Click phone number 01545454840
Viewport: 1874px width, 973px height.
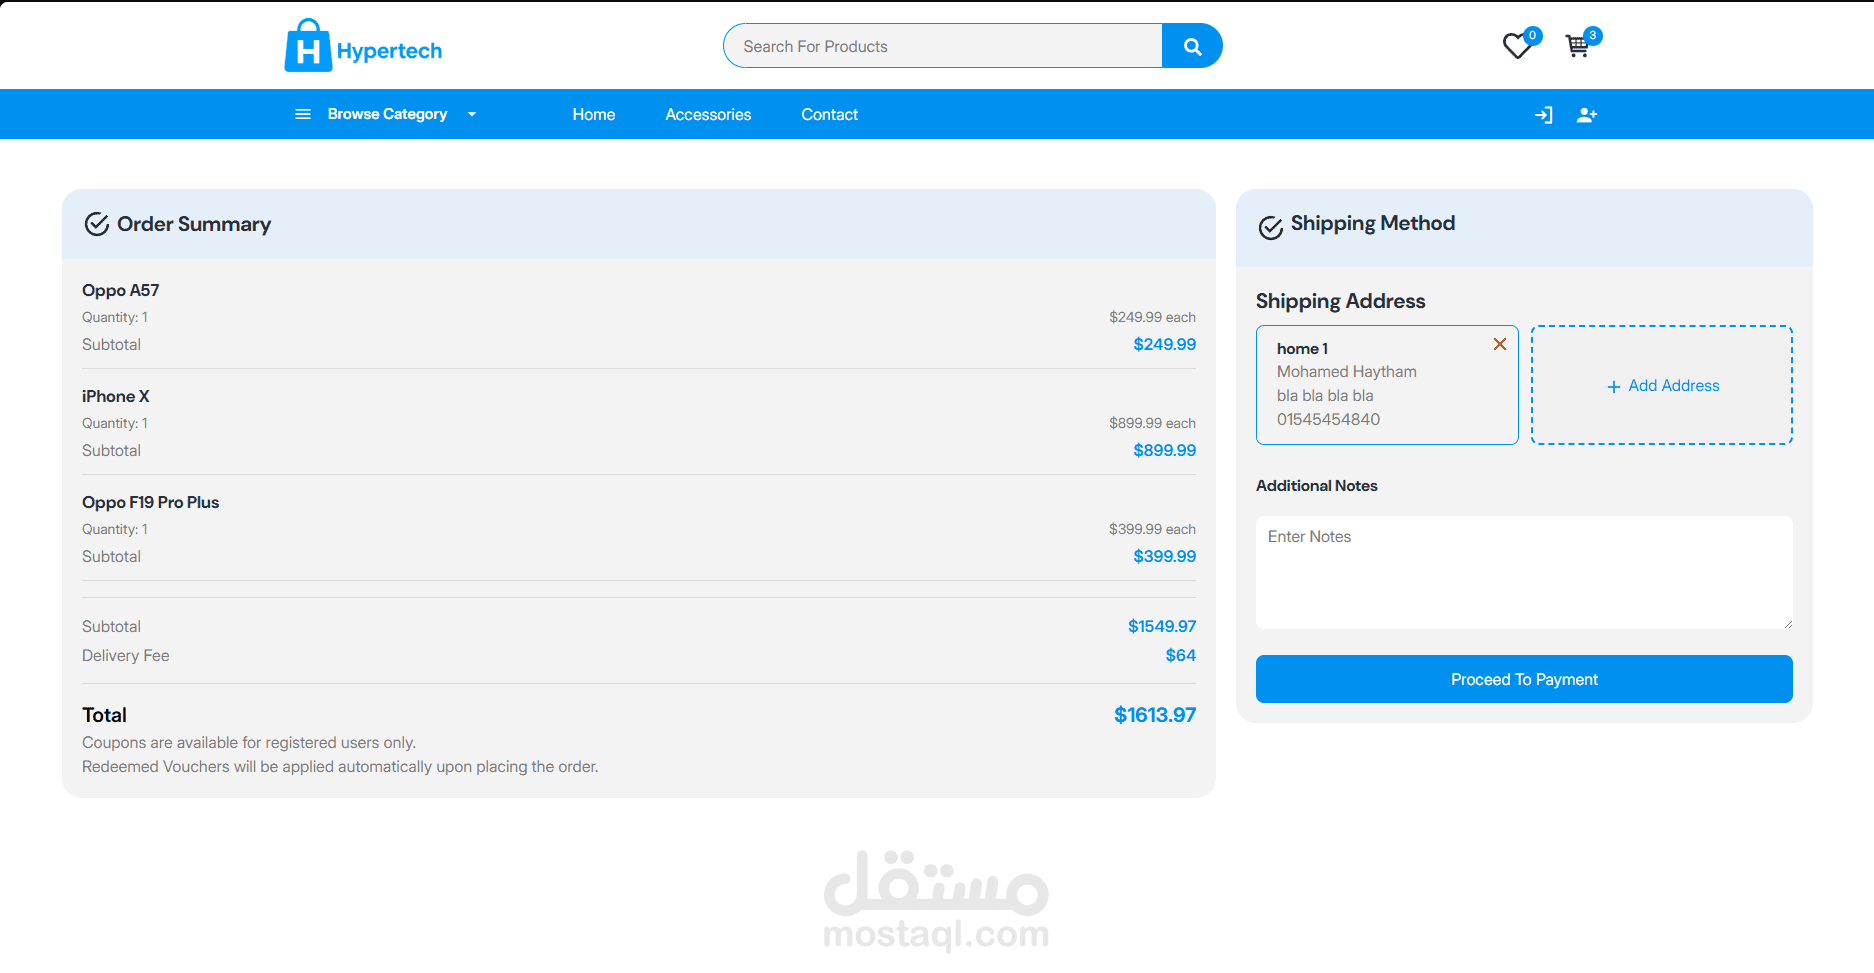coord(1328,419)
